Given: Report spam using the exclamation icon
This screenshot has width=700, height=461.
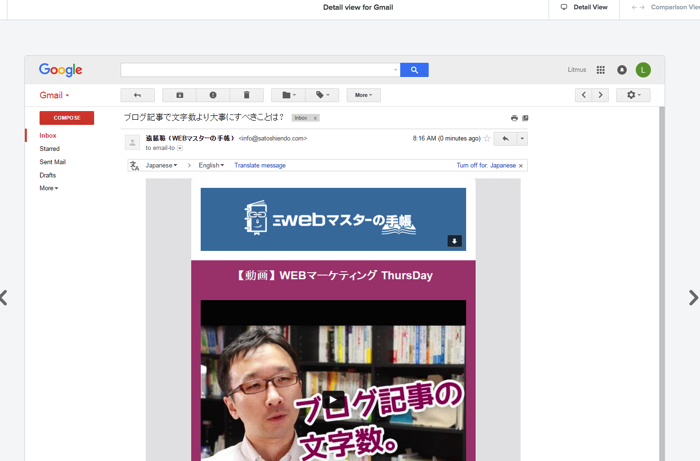Looking at the screenshot, I should point(213,95).
